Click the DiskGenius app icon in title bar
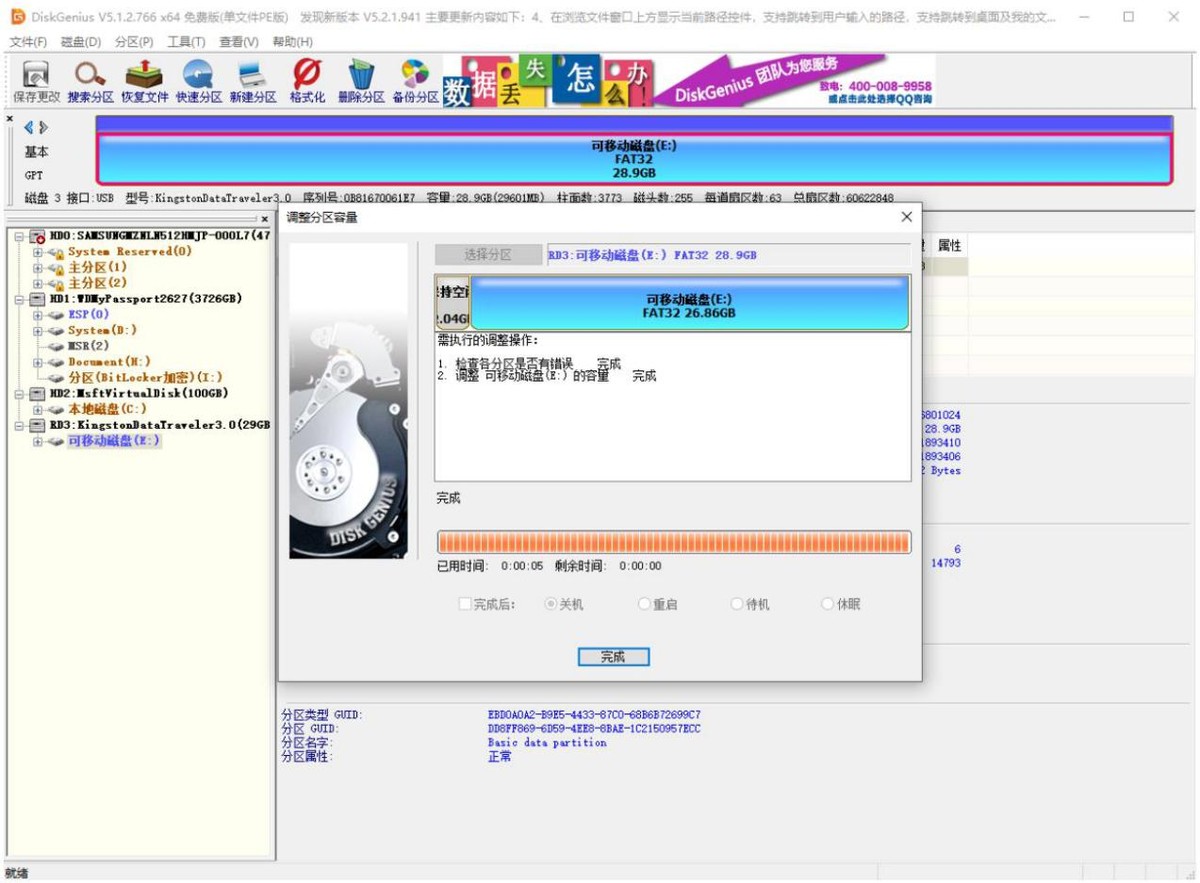The image size is (1200, 883). pos(17,16)
